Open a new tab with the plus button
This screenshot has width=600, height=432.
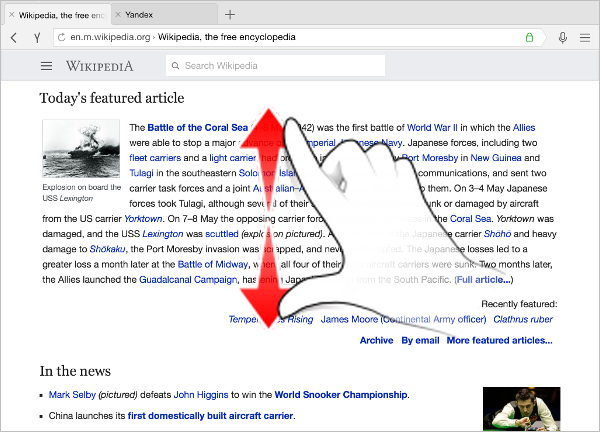230,15
